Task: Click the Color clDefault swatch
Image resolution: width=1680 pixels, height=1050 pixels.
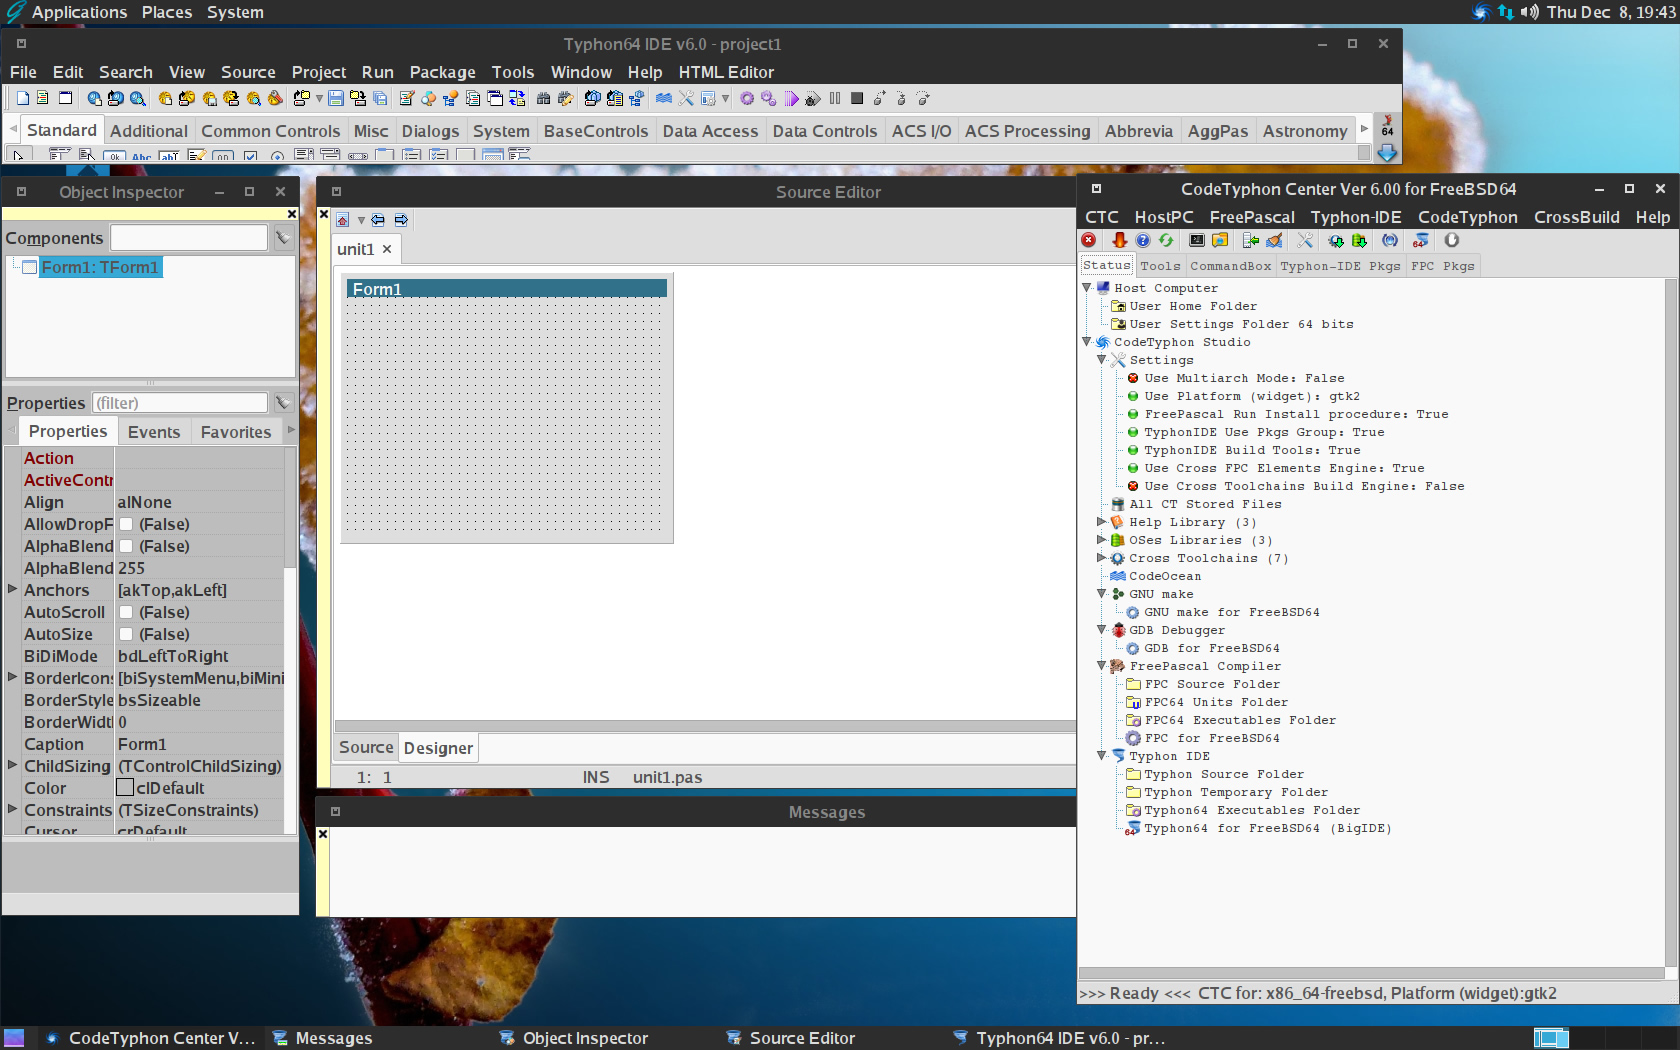Action: 125,788
